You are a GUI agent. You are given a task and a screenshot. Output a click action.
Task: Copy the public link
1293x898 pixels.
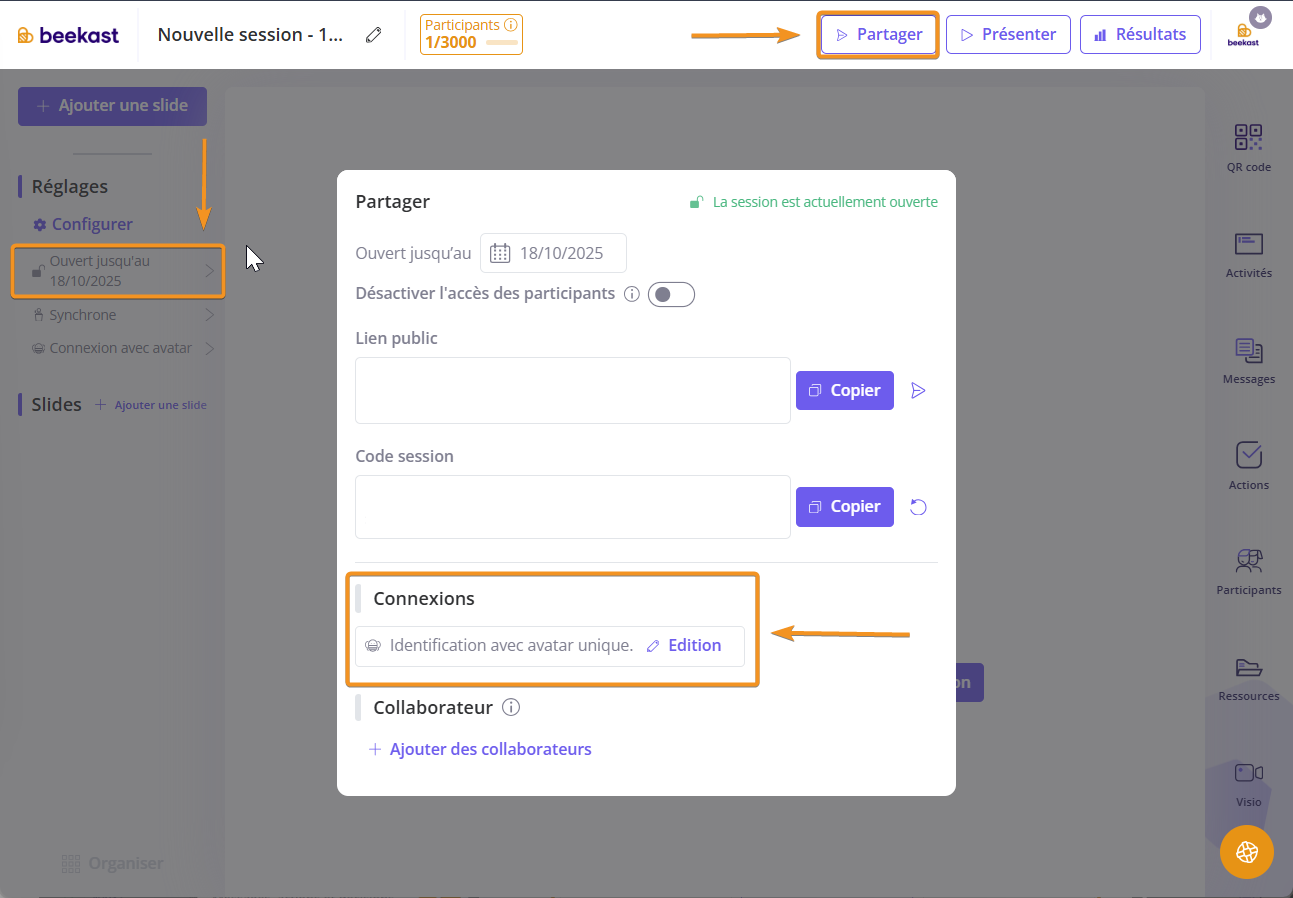pyautogui.click(x=844, y=391)
